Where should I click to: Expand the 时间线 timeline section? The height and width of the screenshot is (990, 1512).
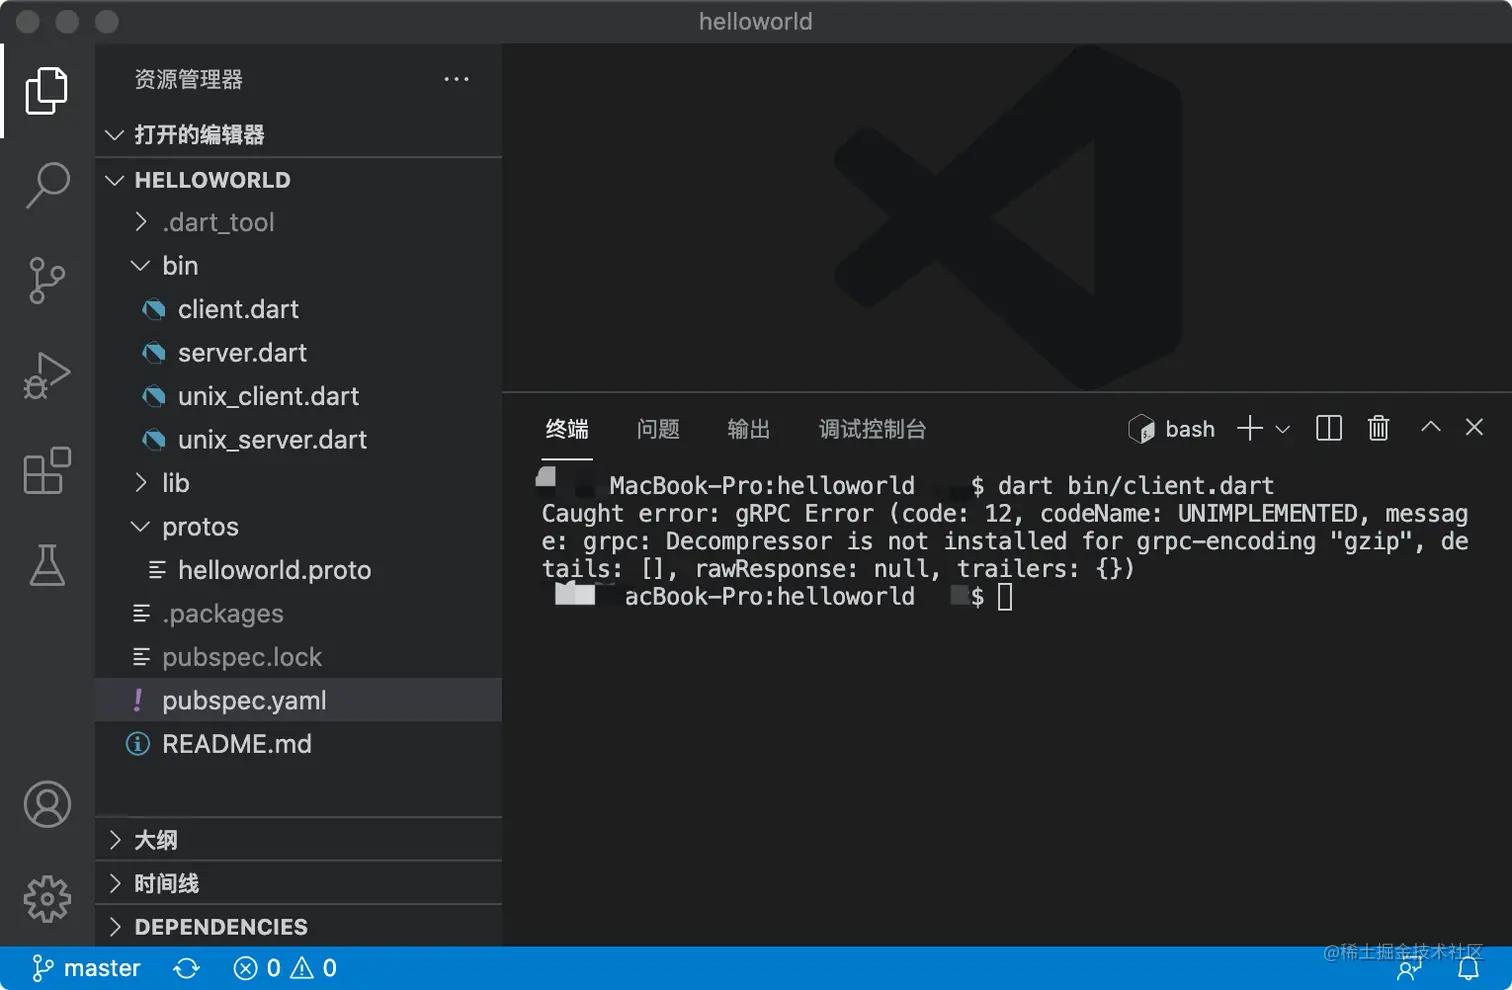pyautogui.click(x=298, y=883)
